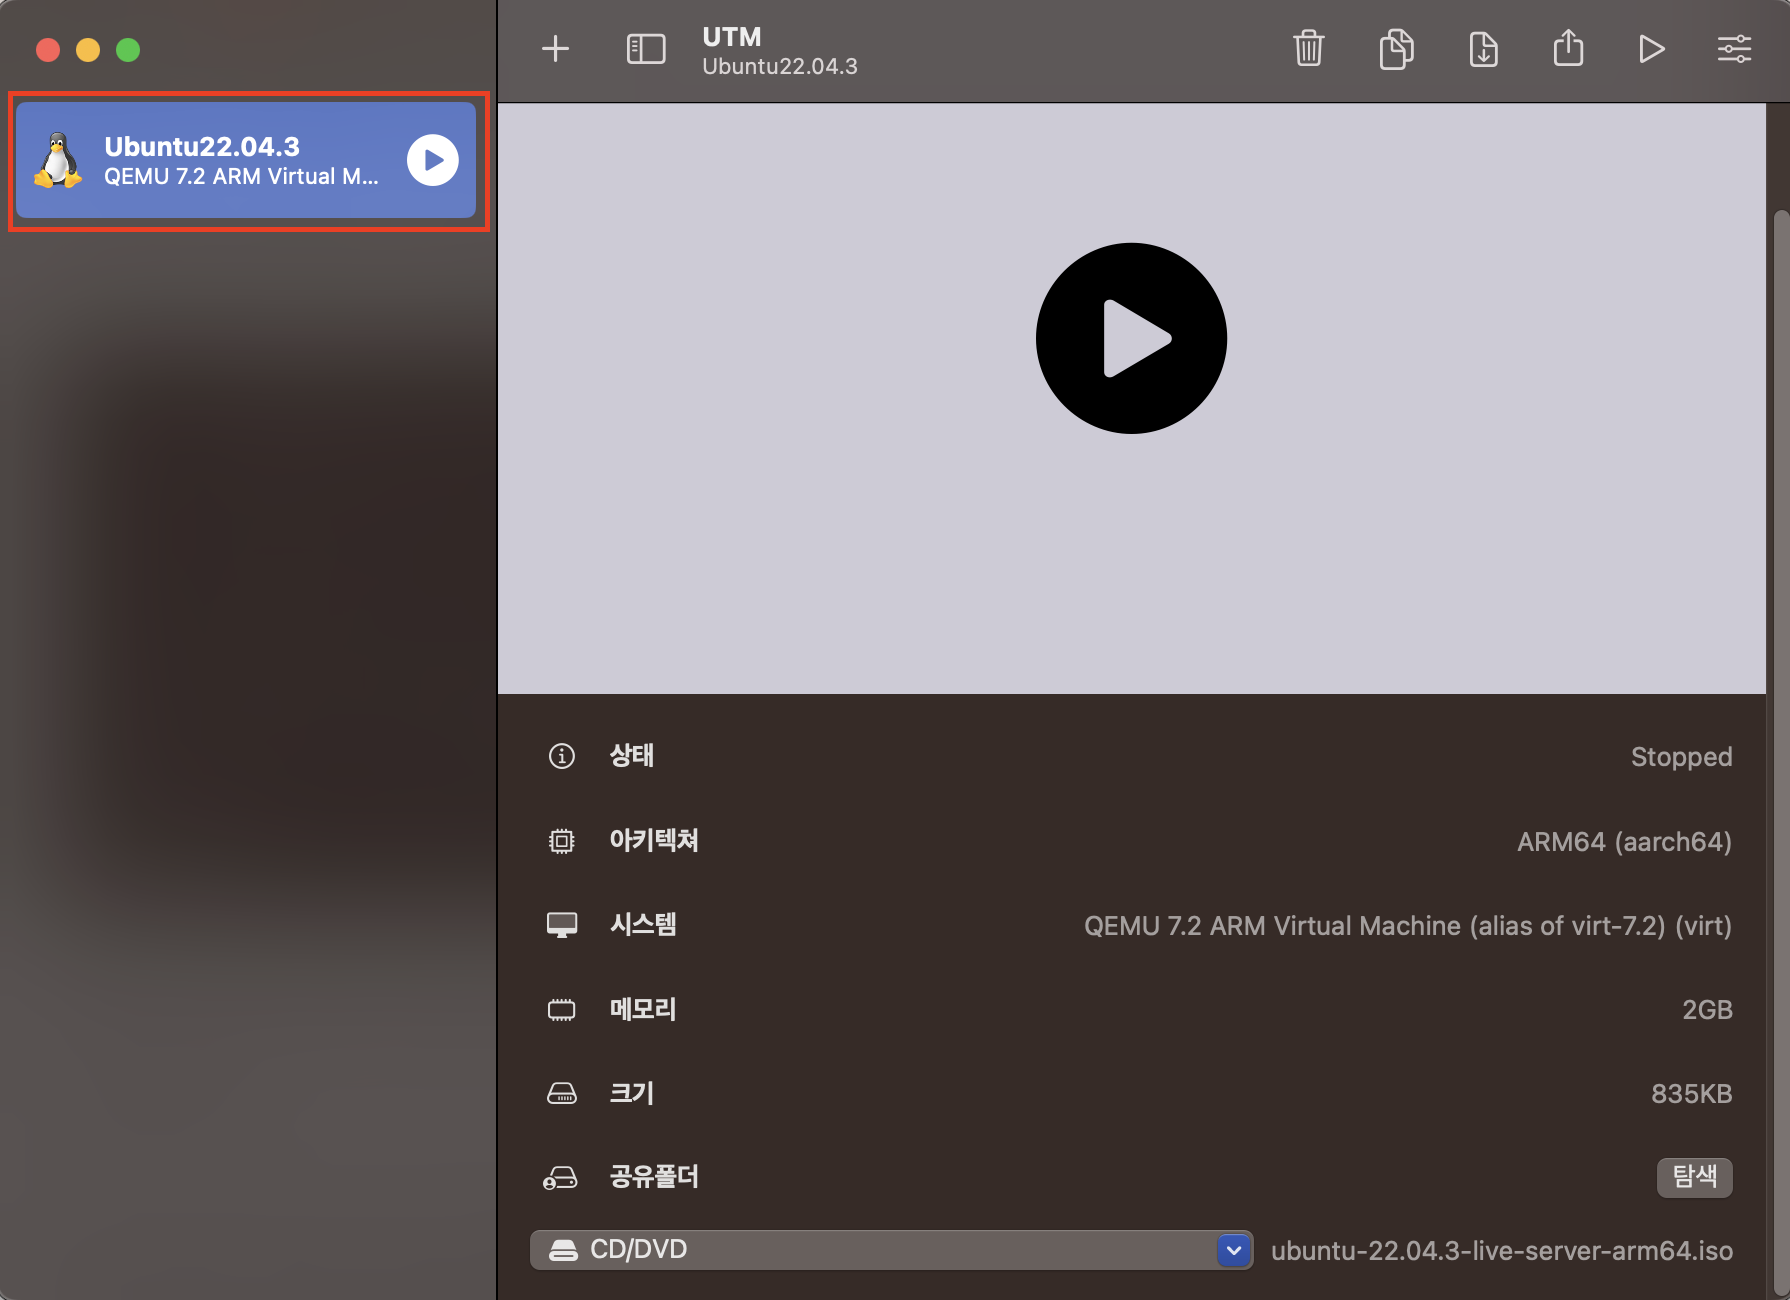This screenshot has height=1300, width=1790.
Task: Click the Stopped status value
Action: 1682,757
